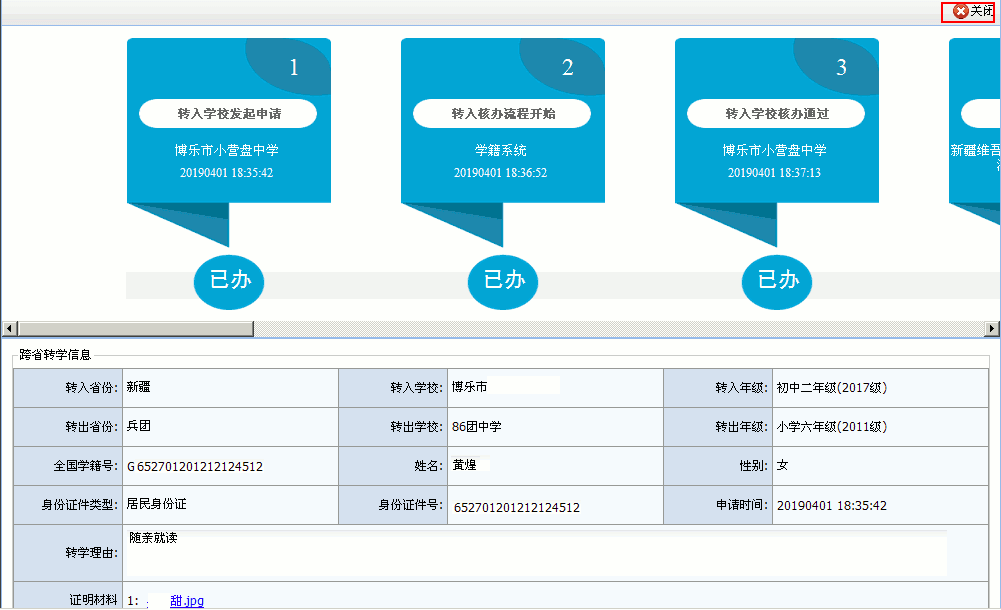Click the number 2 on the second card
This screenshot has height=610, width=1001.
(x=568, y=67)
